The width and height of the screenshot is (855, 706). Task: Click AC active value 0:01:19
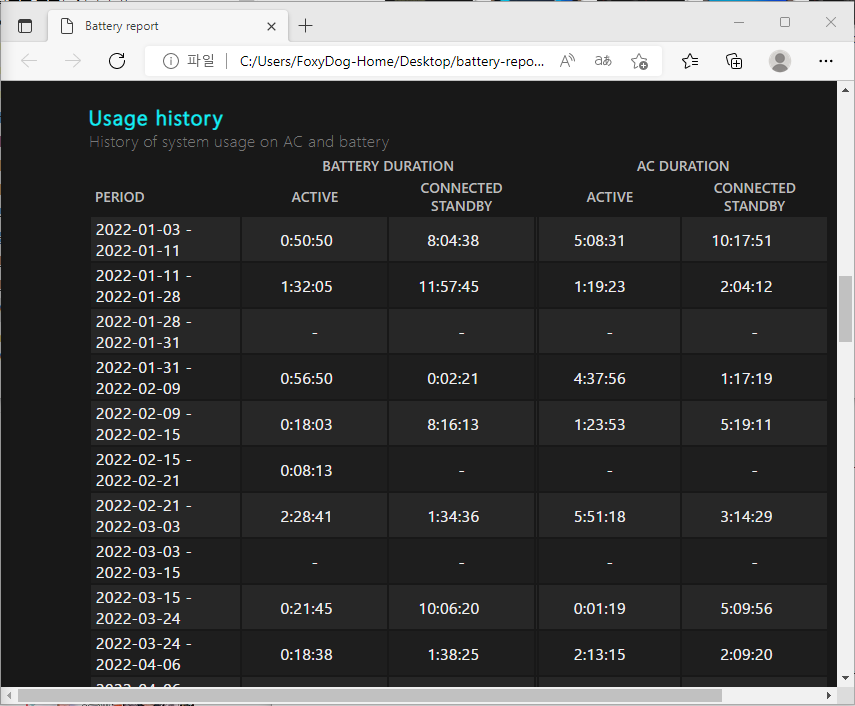point(599,608)
